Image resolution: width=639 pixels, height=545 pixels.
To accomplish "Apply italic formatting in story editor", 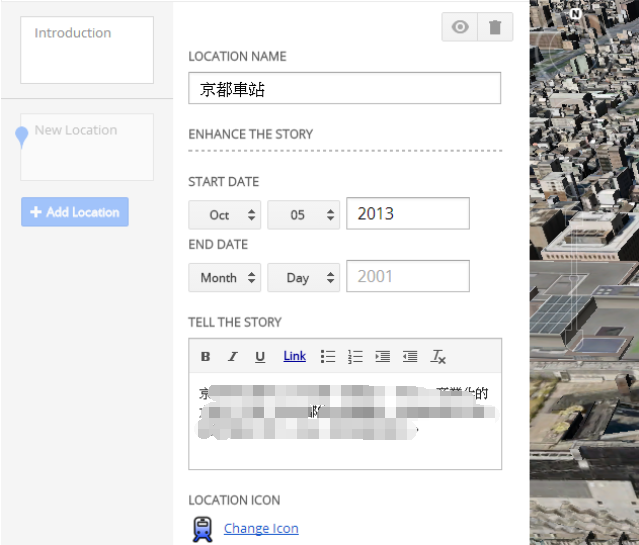I will click(x=232, y=356).
